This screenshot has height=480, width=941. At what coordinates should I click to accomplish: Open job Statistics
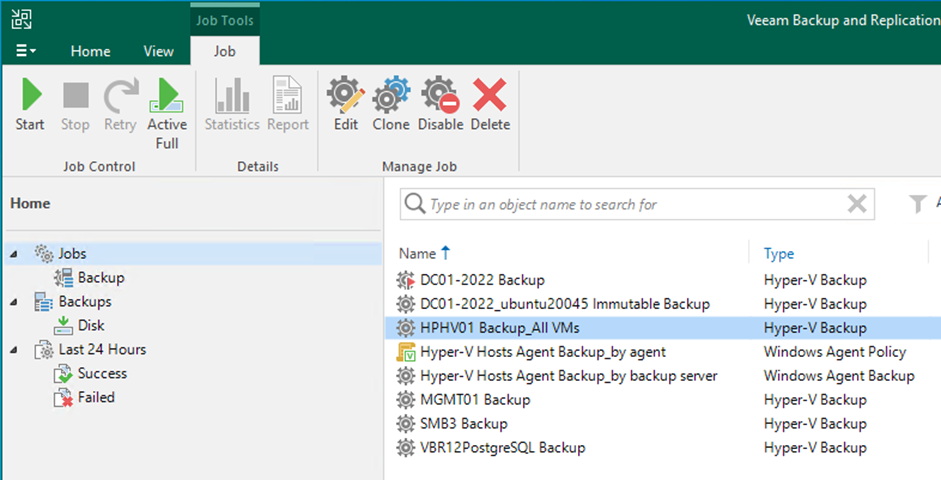232,104
